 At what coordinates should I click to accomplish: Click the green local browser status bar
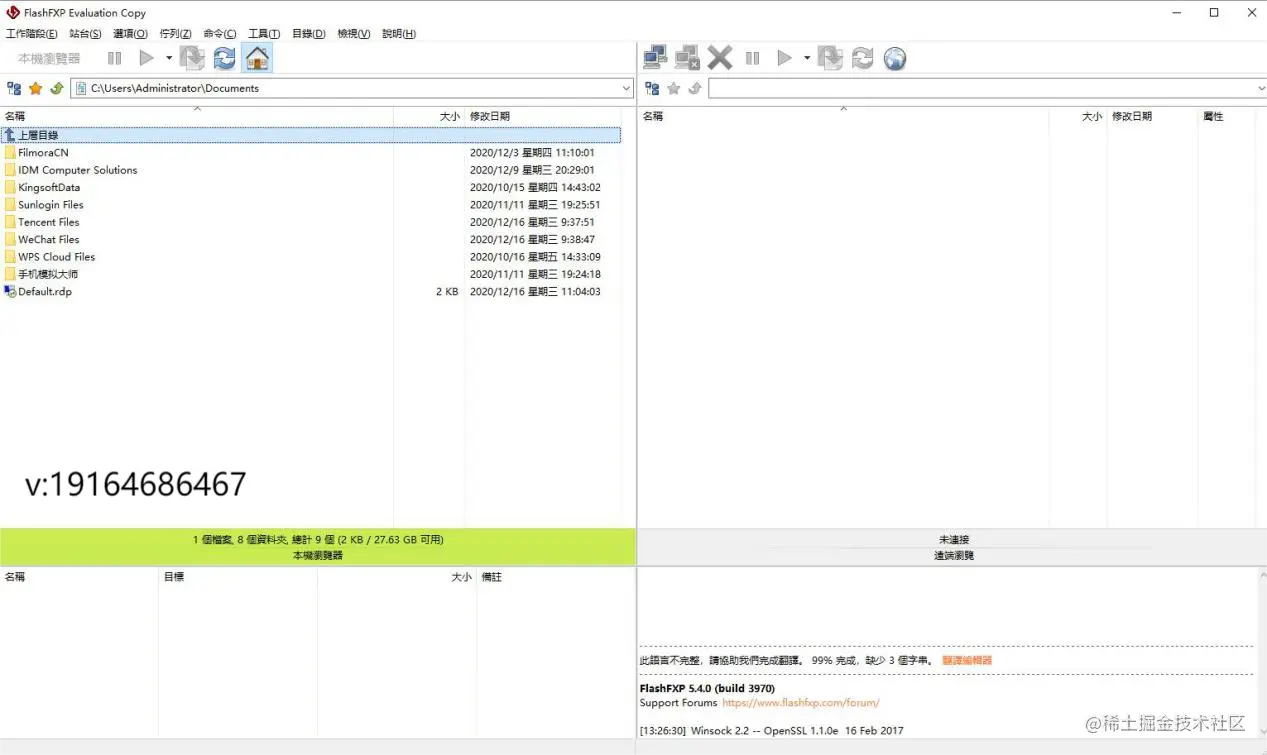coord(318,547)
